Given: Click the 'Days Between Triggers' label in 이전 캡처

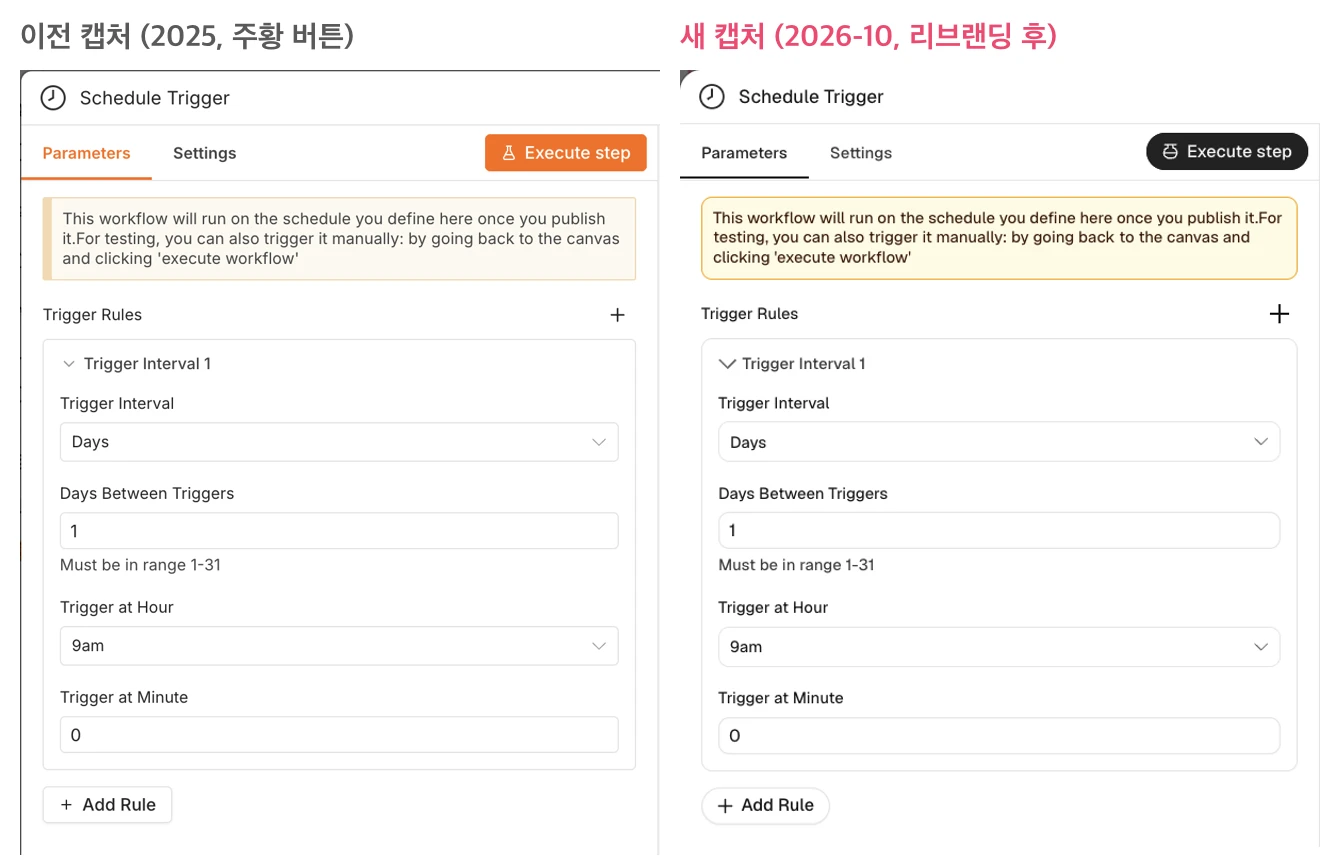Looking at the screenshot, I should point(147,494).
